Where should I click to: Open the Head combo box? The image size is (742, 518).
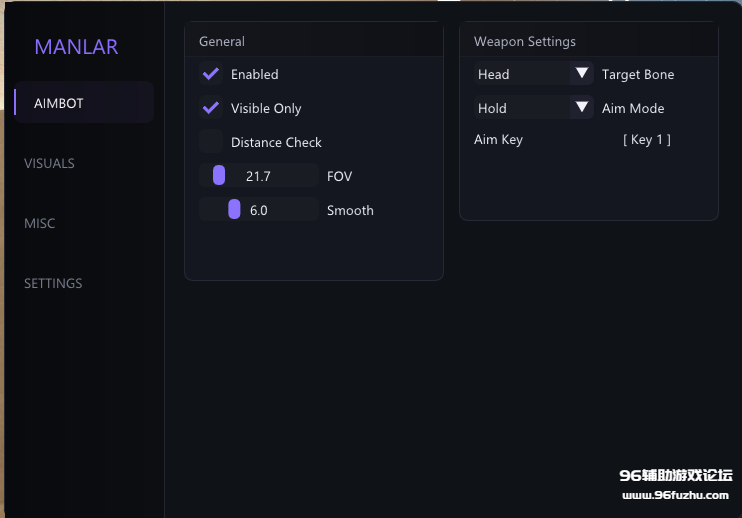click(x=522, y=74)
